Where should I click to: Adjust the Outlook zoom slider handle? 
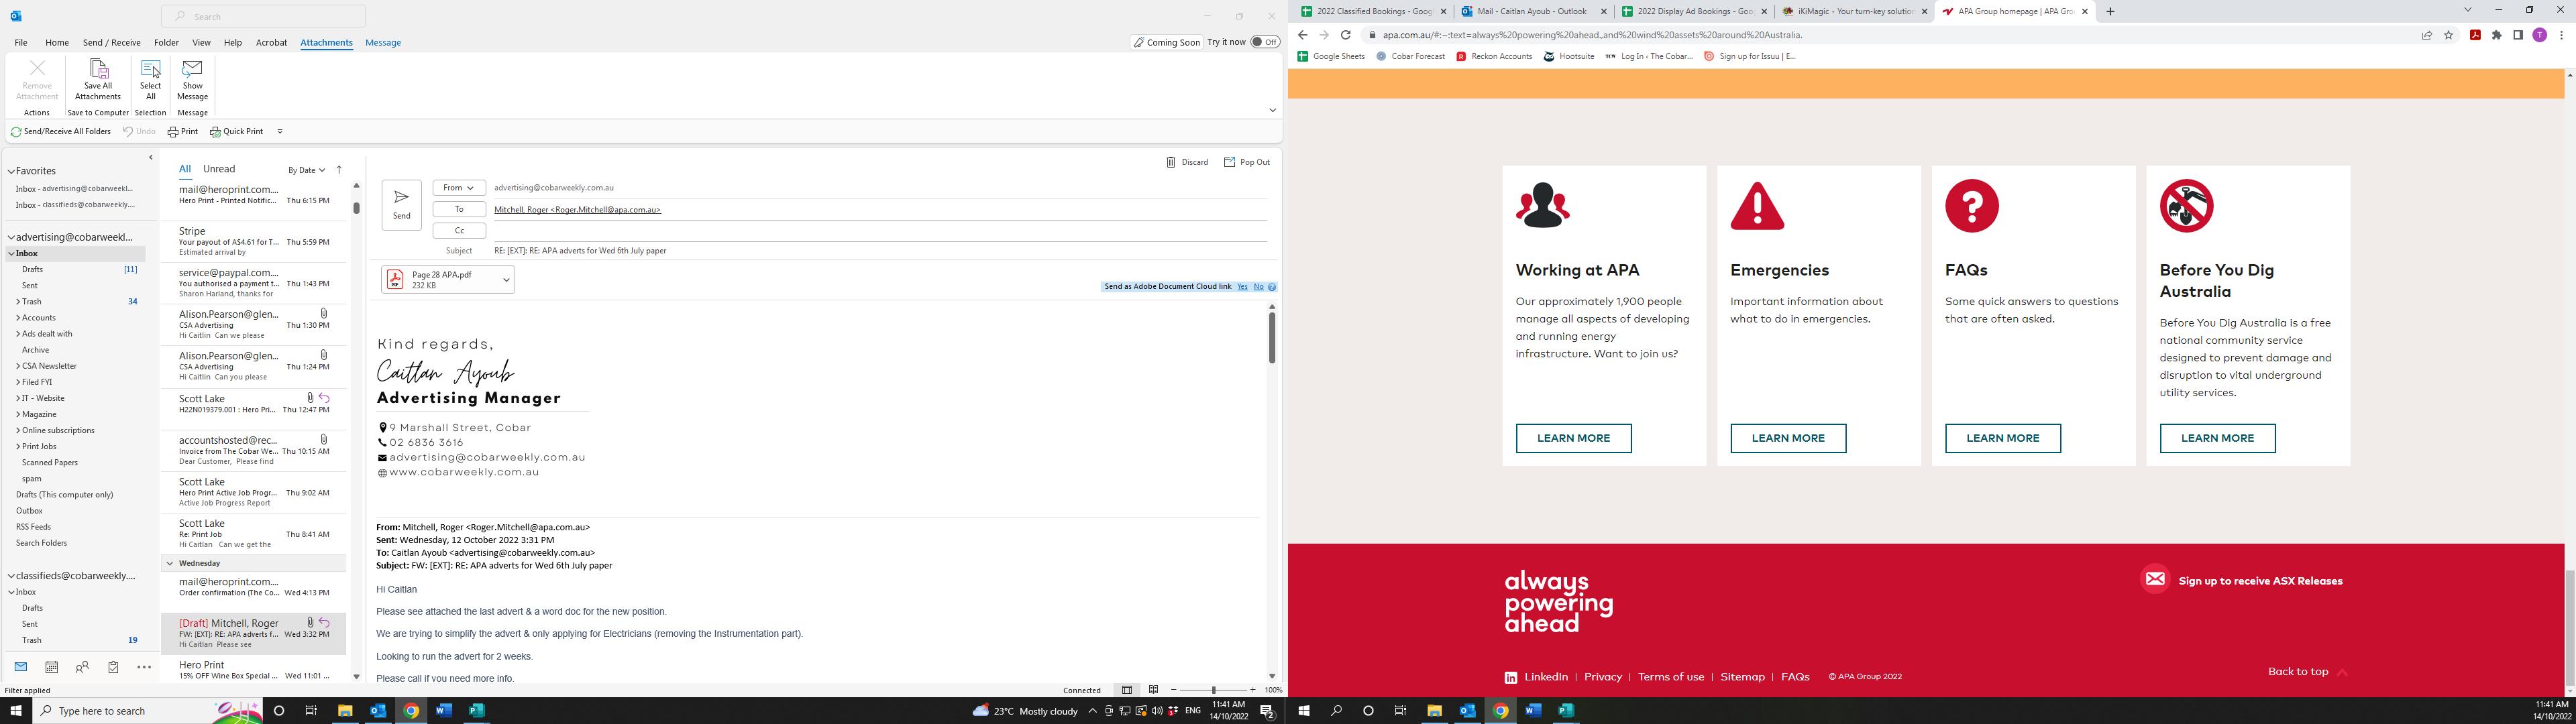1213,690
